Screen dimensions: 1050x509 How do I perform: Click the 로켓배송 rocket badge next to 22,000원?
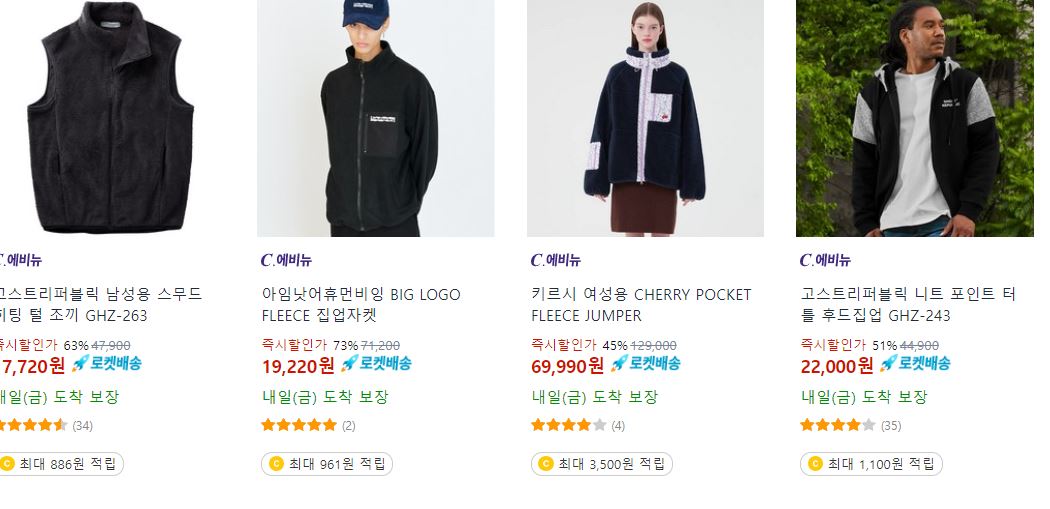914,364
